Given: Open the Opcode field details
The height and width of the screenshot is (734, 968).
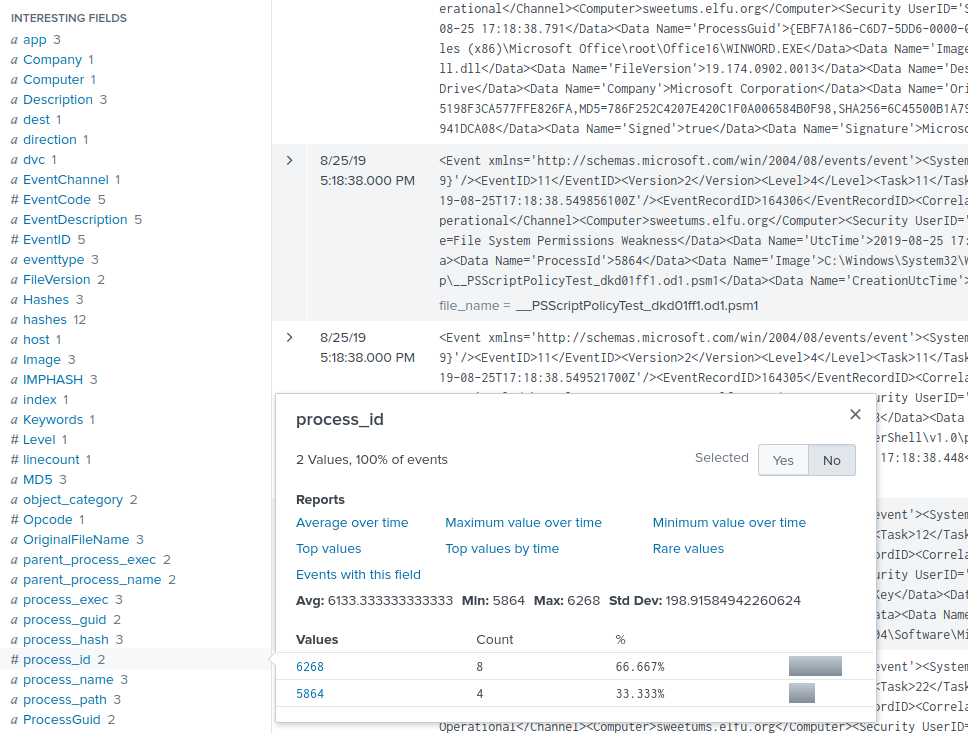Looking at the screenshot, I should tap(48, 519).
